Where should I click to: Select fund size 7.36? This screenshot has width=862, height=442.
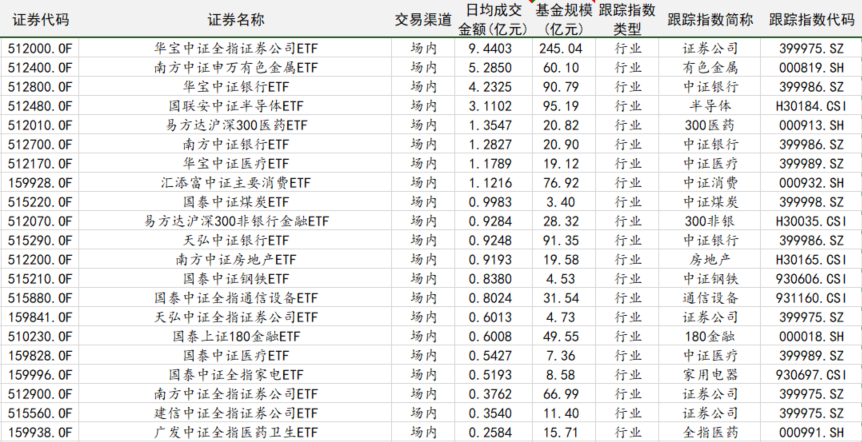560,356
